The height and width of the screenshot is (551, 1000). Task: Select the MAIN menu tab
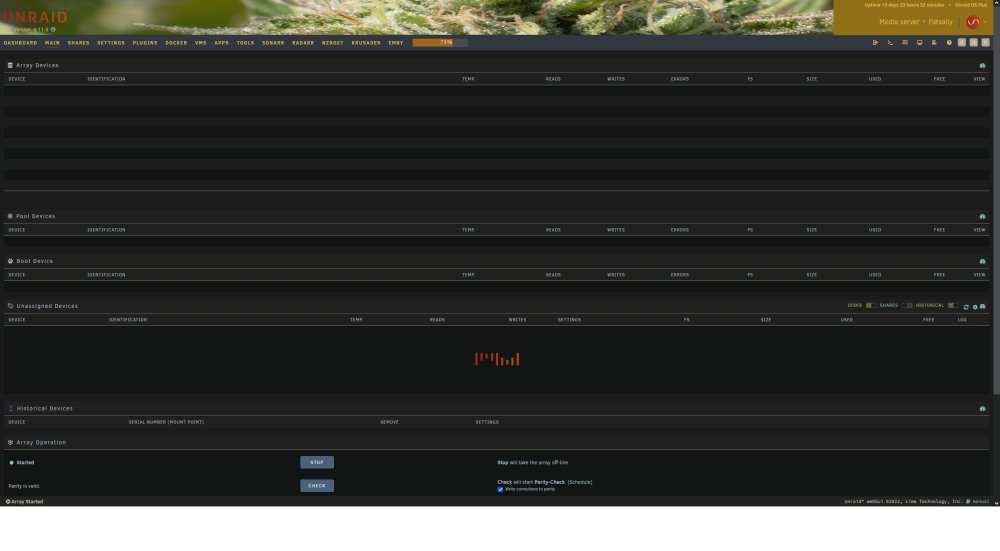tap(52, 43)
